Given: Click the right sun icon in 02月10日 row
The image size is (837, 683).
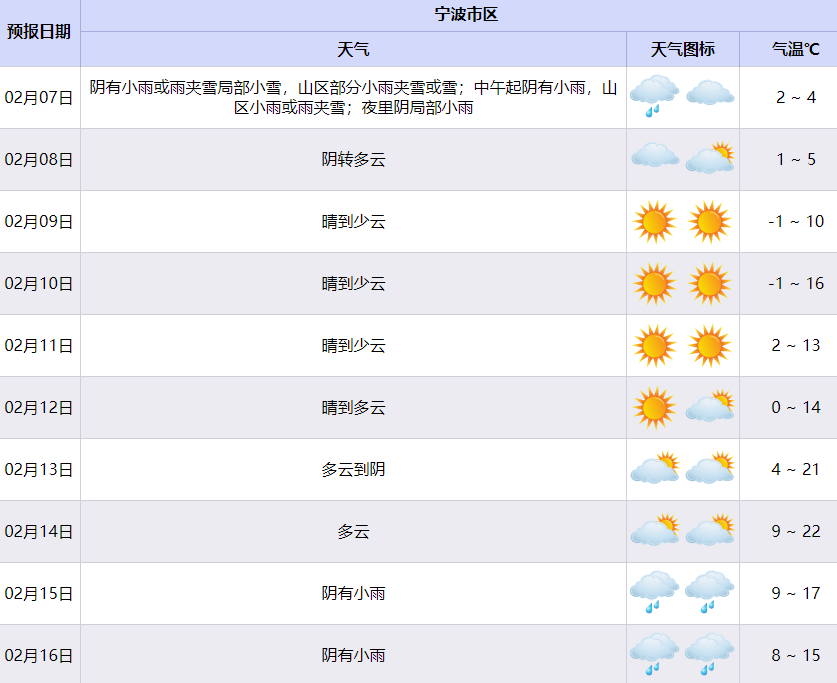Looking at the screenshot, I should (x=710, y=284).
